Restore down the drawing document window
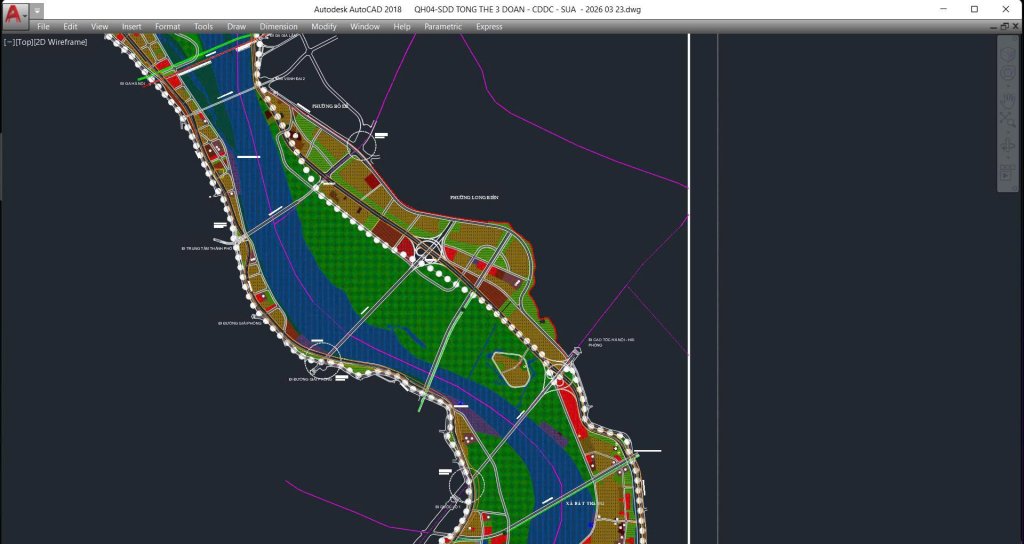The height and width of the screenshot is (544, 1024). click(1004, 27)
